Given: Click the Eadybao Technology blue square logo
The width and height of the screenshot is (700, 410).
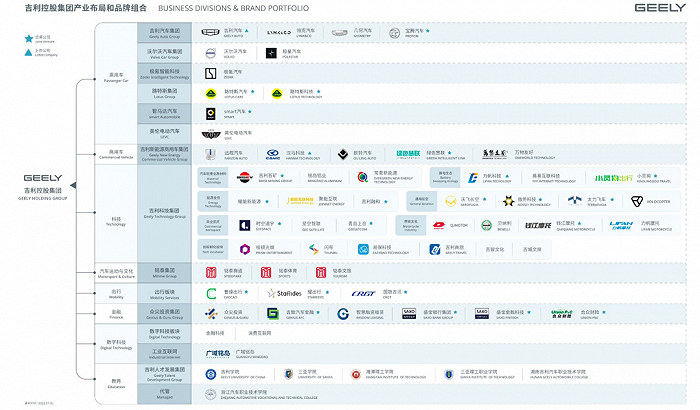Looking at the screenshot, I should click(x=363, y=249).
